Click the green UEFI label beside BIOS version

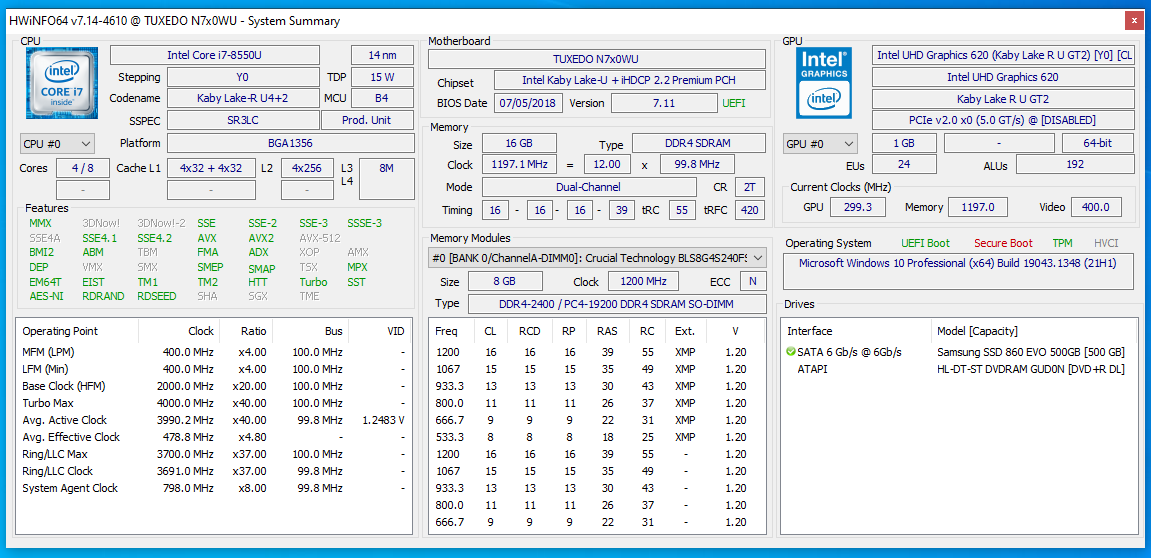[x=733, y=103]
